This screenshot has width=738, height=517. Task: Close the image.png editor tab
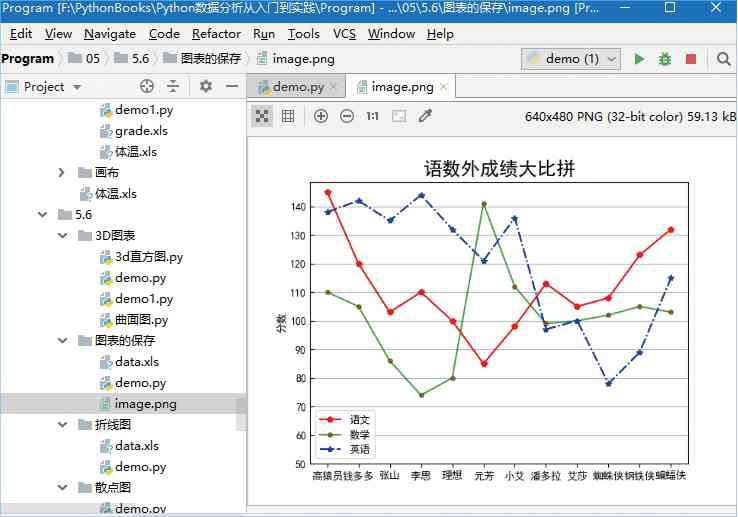443,87
